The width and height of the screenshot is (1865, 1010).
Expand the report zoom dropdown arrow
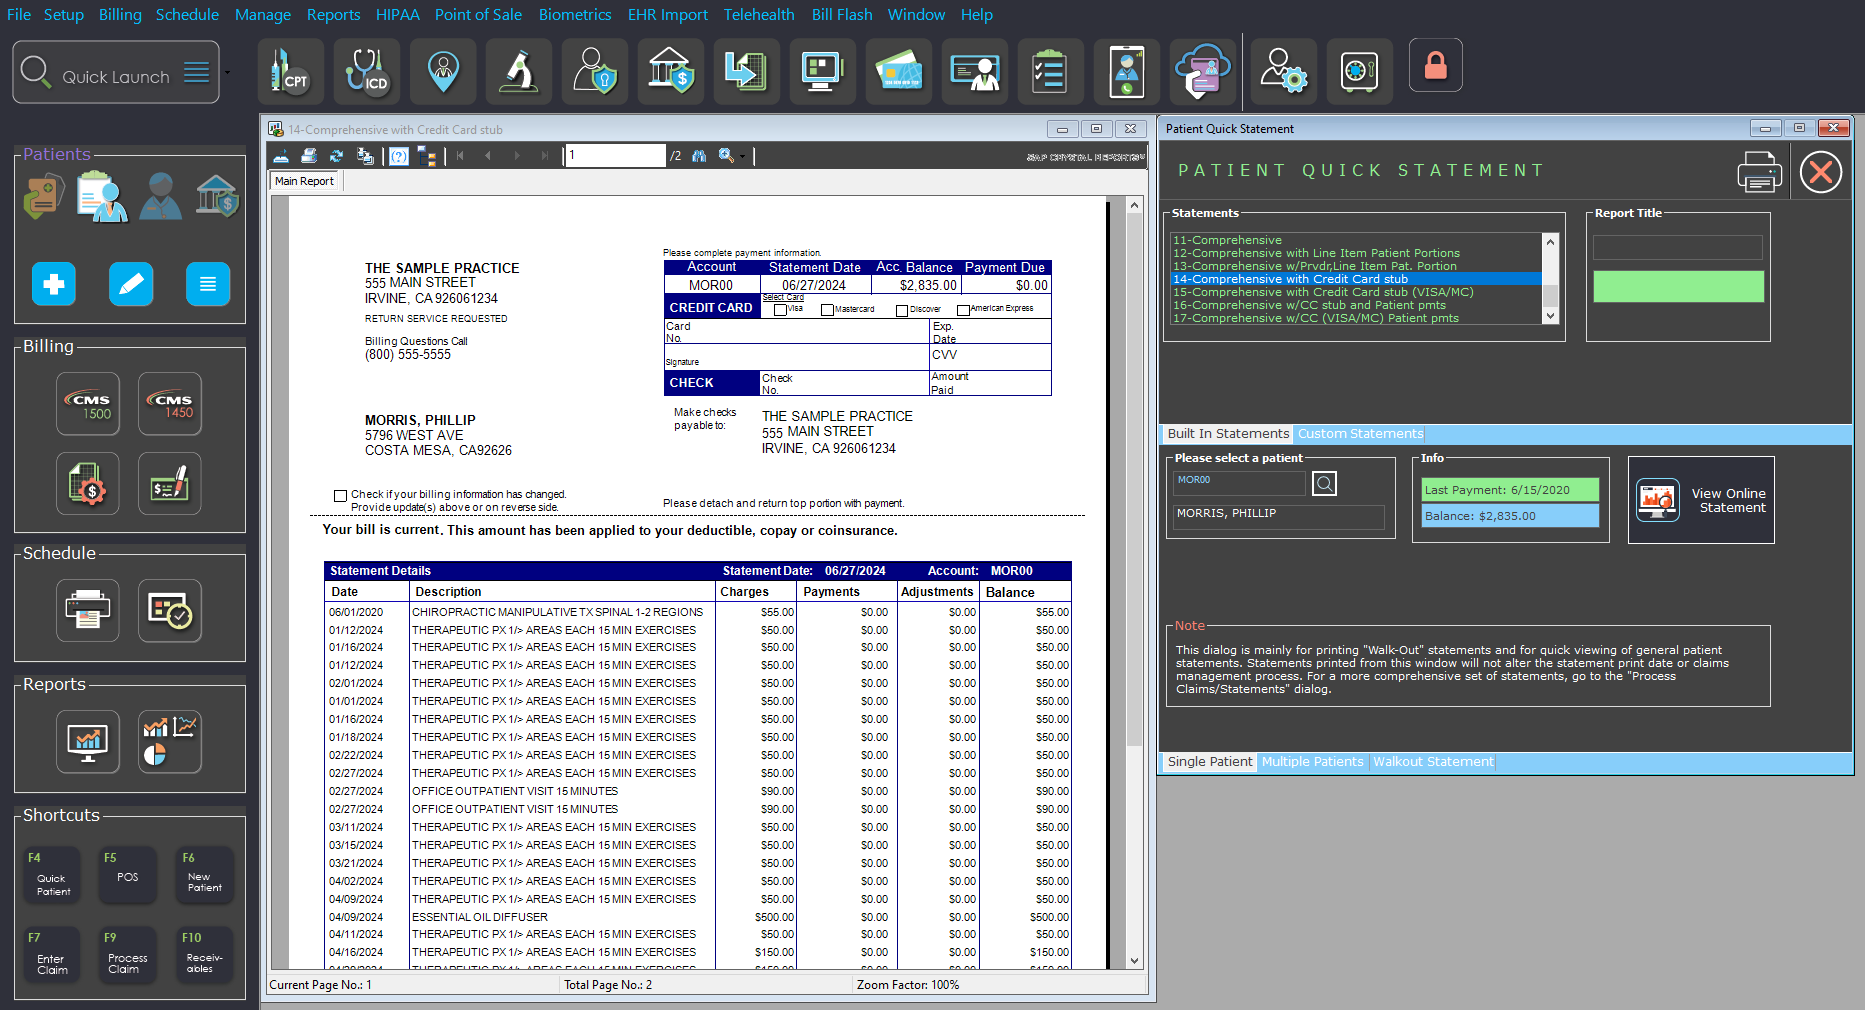[742, 156]
